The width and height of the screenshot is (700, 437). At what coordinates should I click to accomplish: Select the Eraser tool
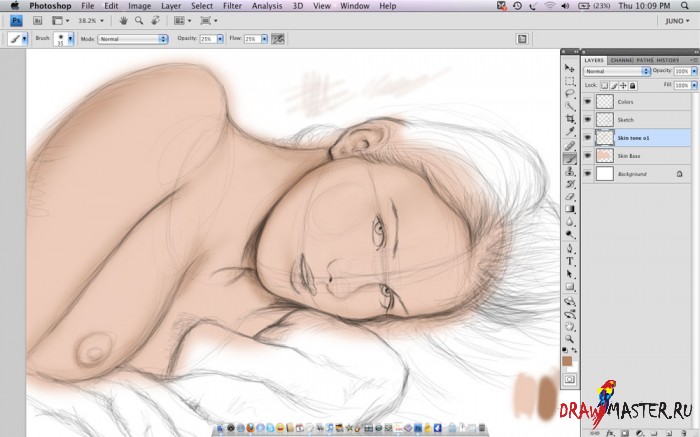[570, 196]
